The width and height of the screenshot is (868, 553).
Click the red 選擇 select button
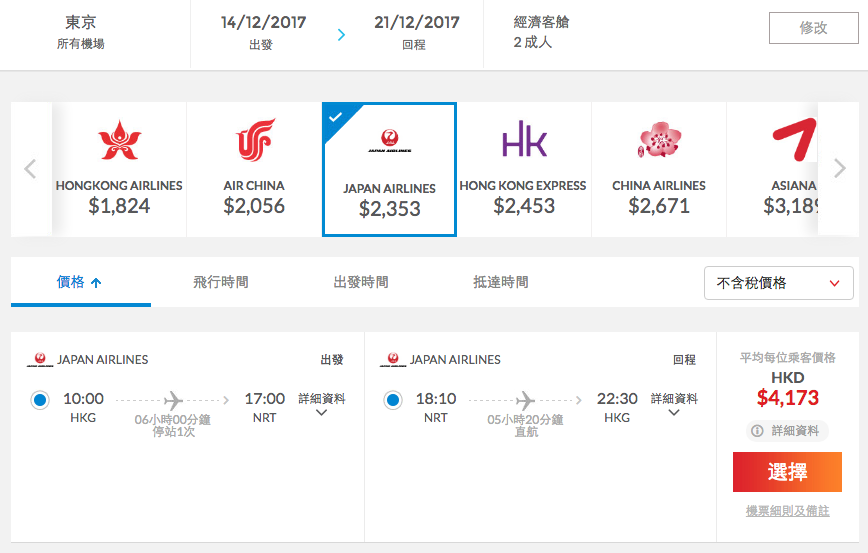[x=787, y=472]
